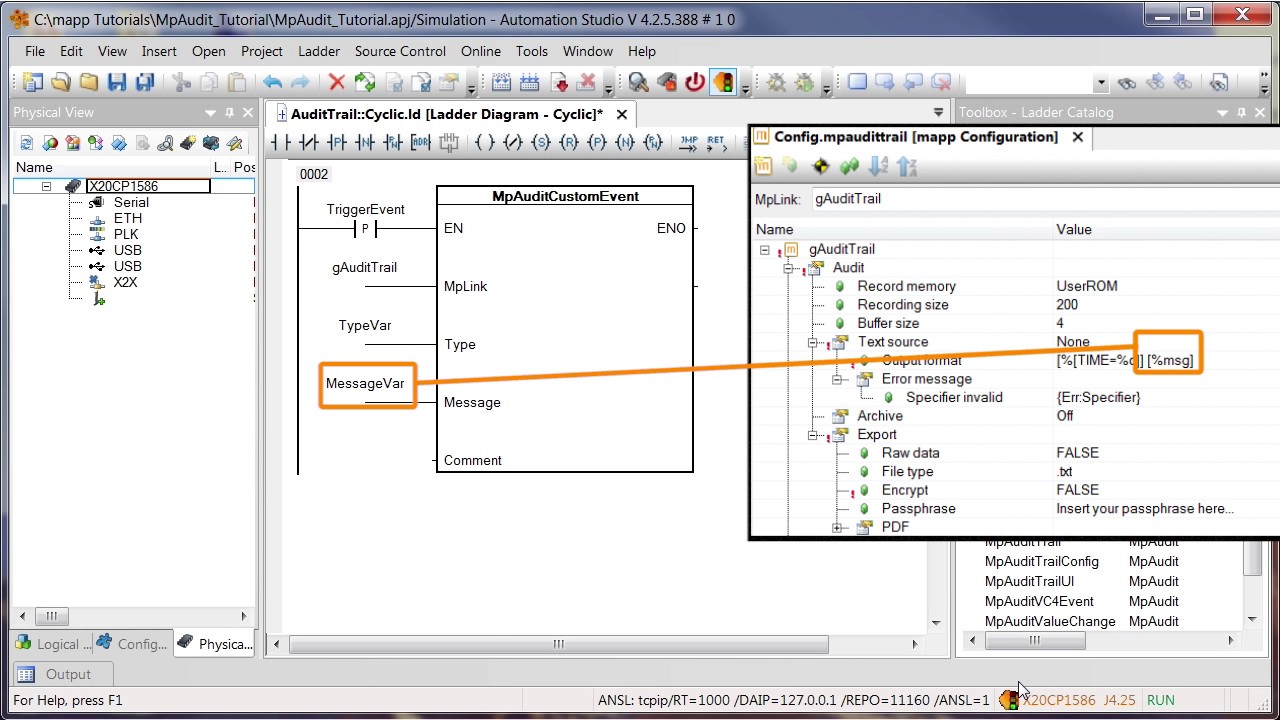
Task: Insert a Jump element
Action: pos(689,143)
